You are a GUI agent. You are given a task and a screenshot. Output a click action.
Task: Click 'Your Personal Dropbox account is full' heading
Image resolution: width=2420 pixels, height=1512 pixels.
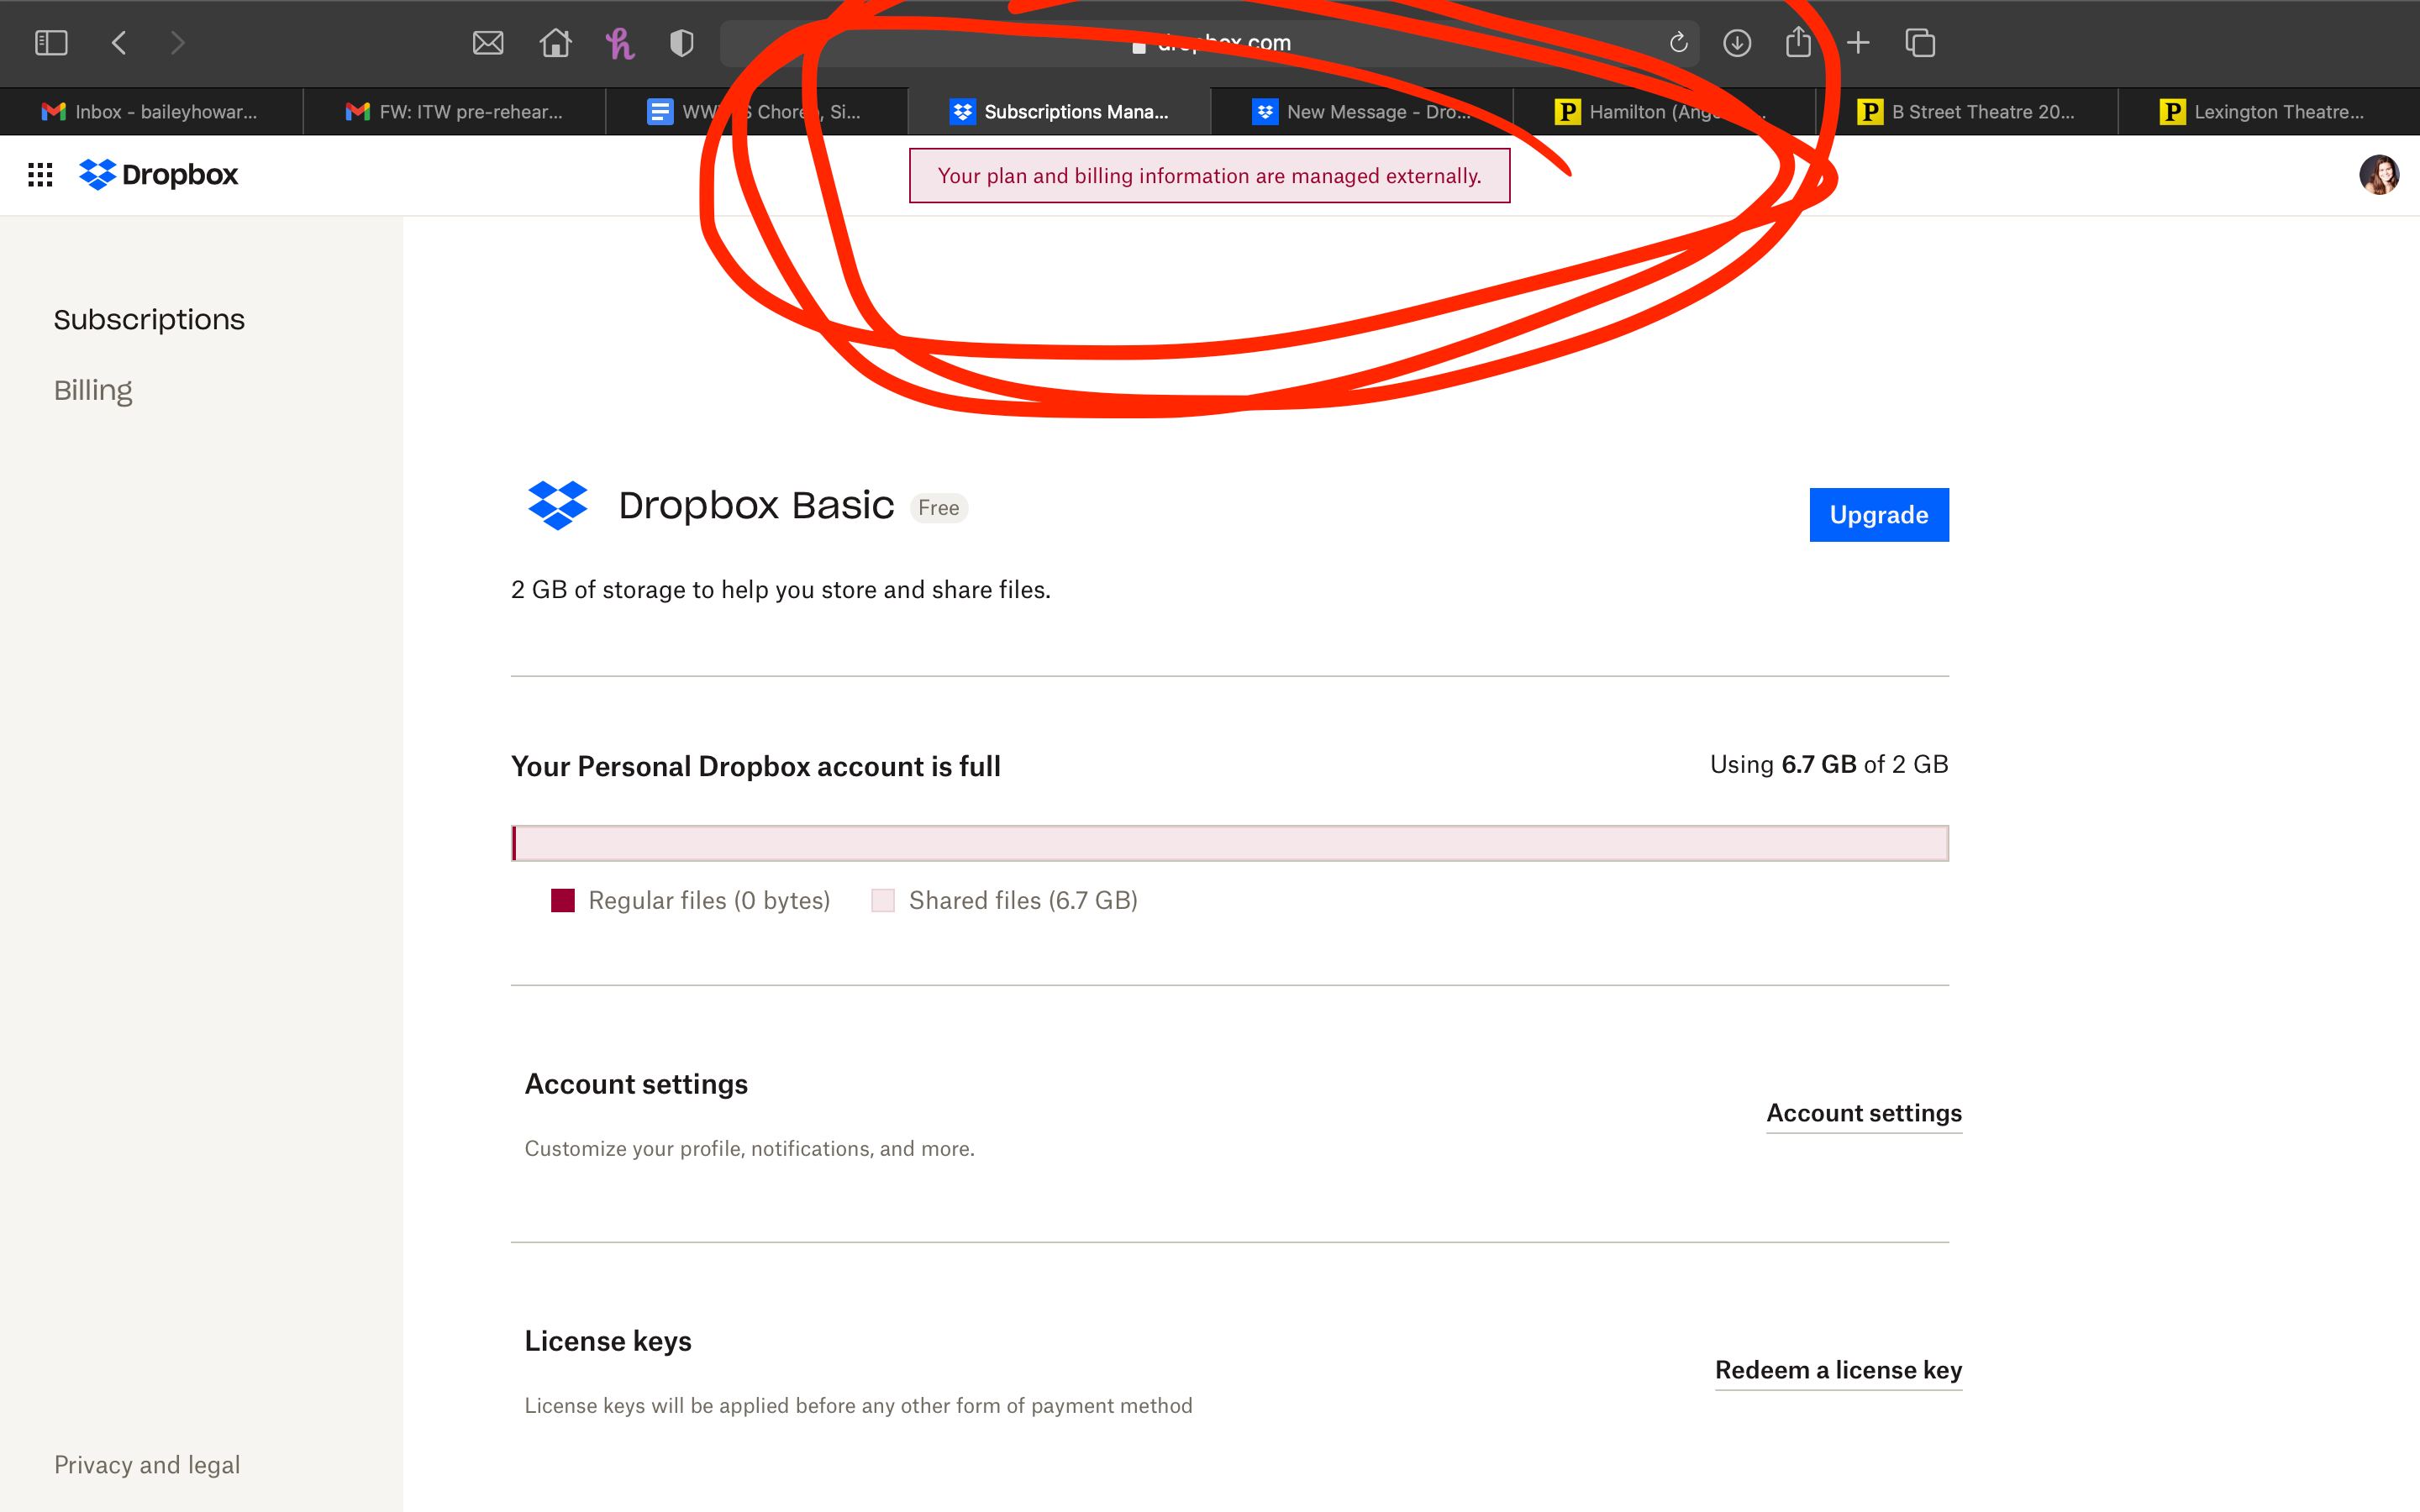pyautogui.click(x=756, y=766)
